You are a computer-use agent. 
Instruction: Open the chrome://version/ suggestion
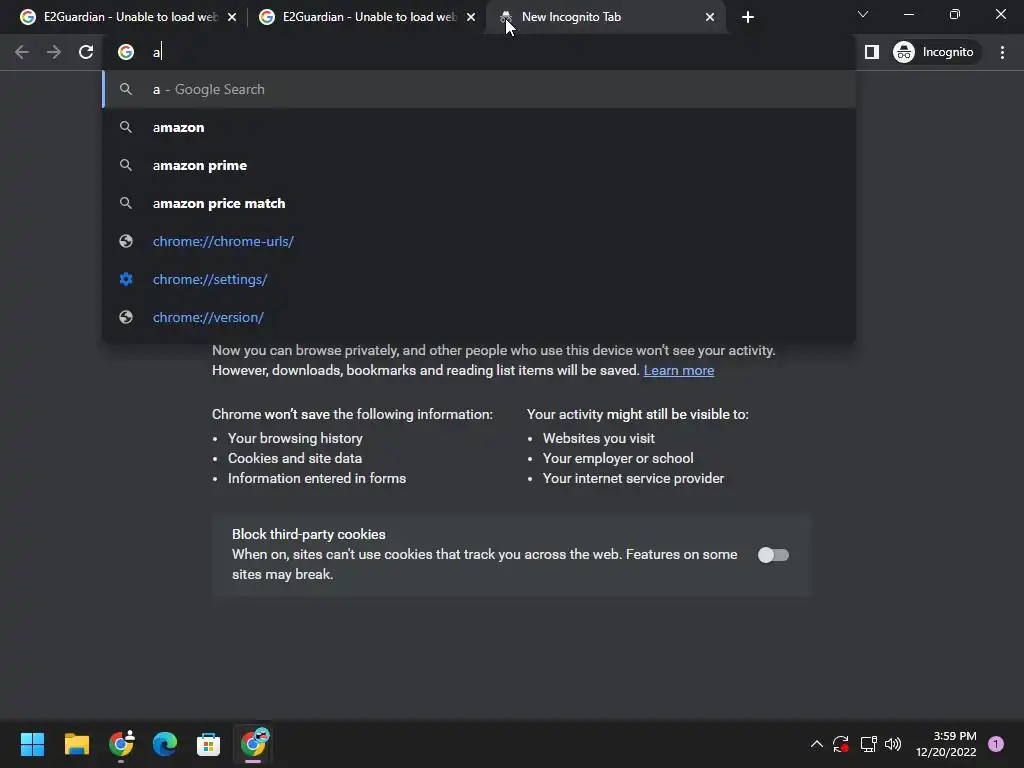coord(479,317)
